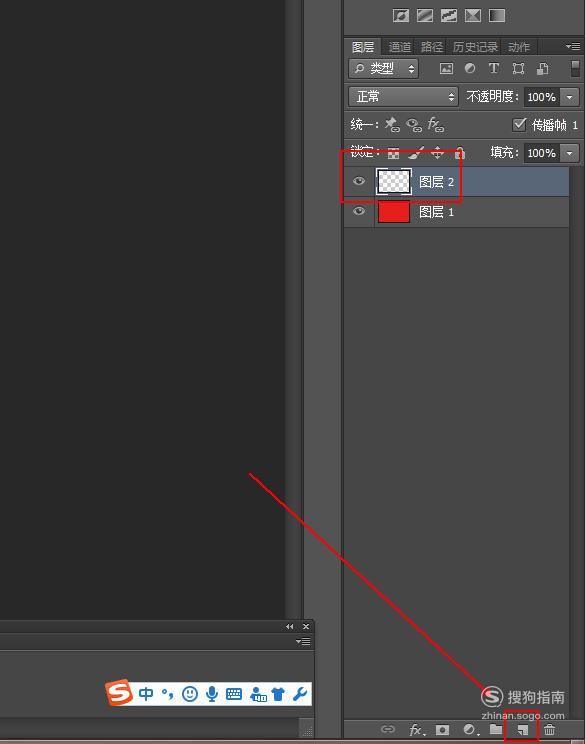This screenshot has height=744, width=585.
Task: Delete layer with the trash icon
Action: 549,729
